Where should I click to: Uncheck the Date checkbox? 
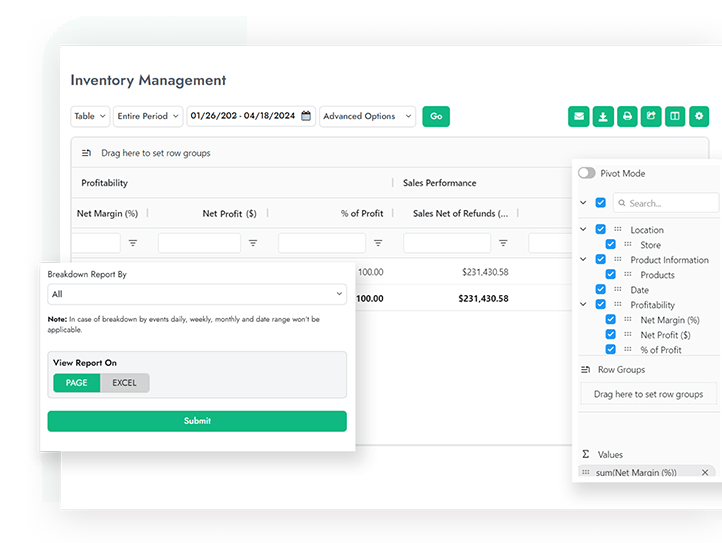[x=600, y=289]
